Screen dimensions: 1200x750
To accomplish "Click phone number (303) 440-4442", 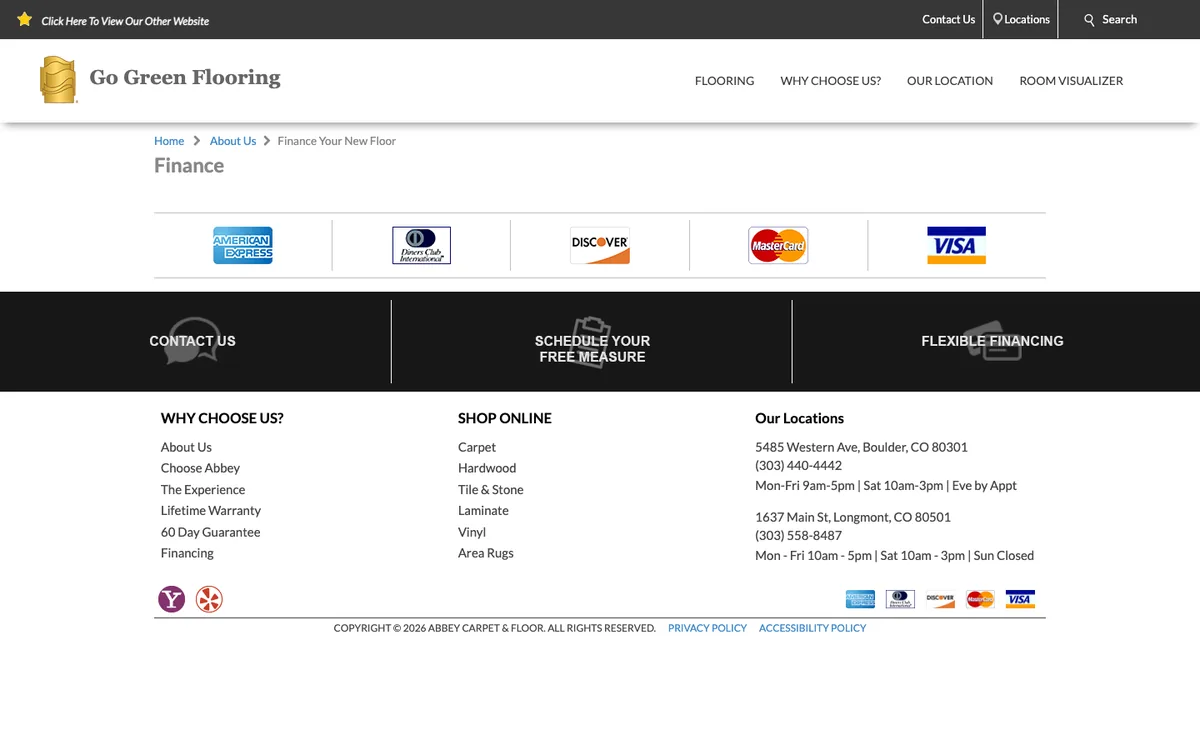I will [798, 465].
